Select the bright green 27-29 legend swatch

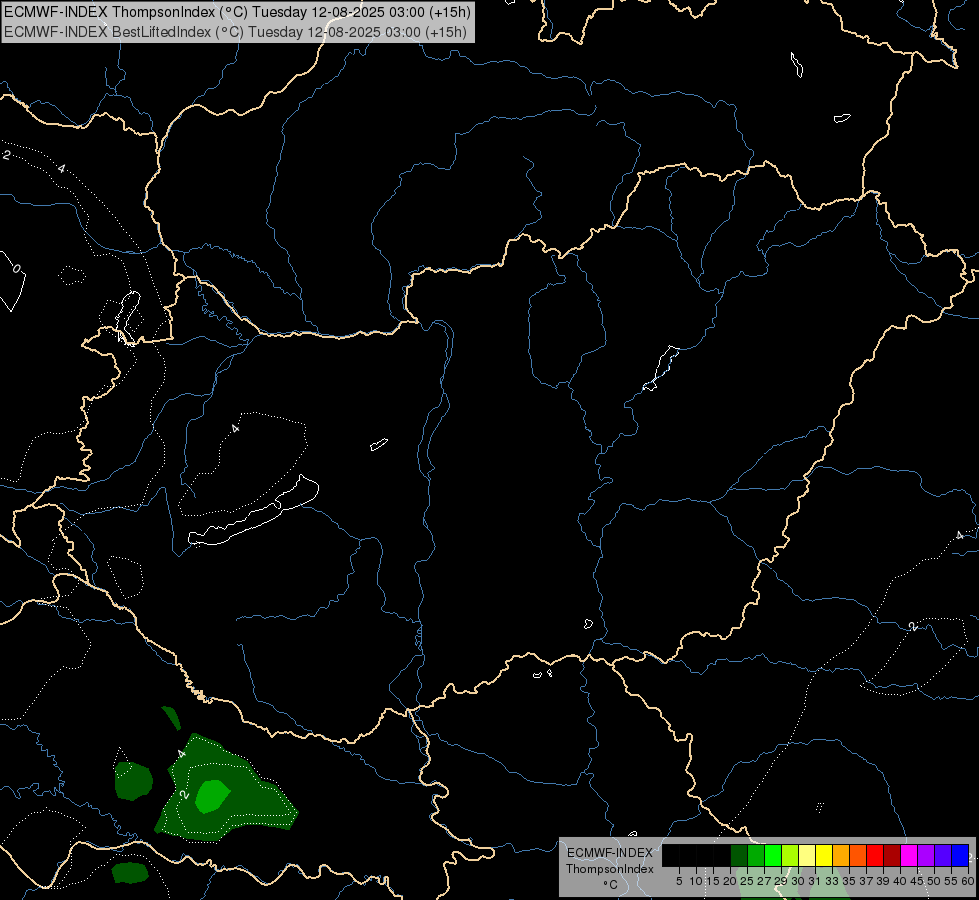click(x=773, y=855)
